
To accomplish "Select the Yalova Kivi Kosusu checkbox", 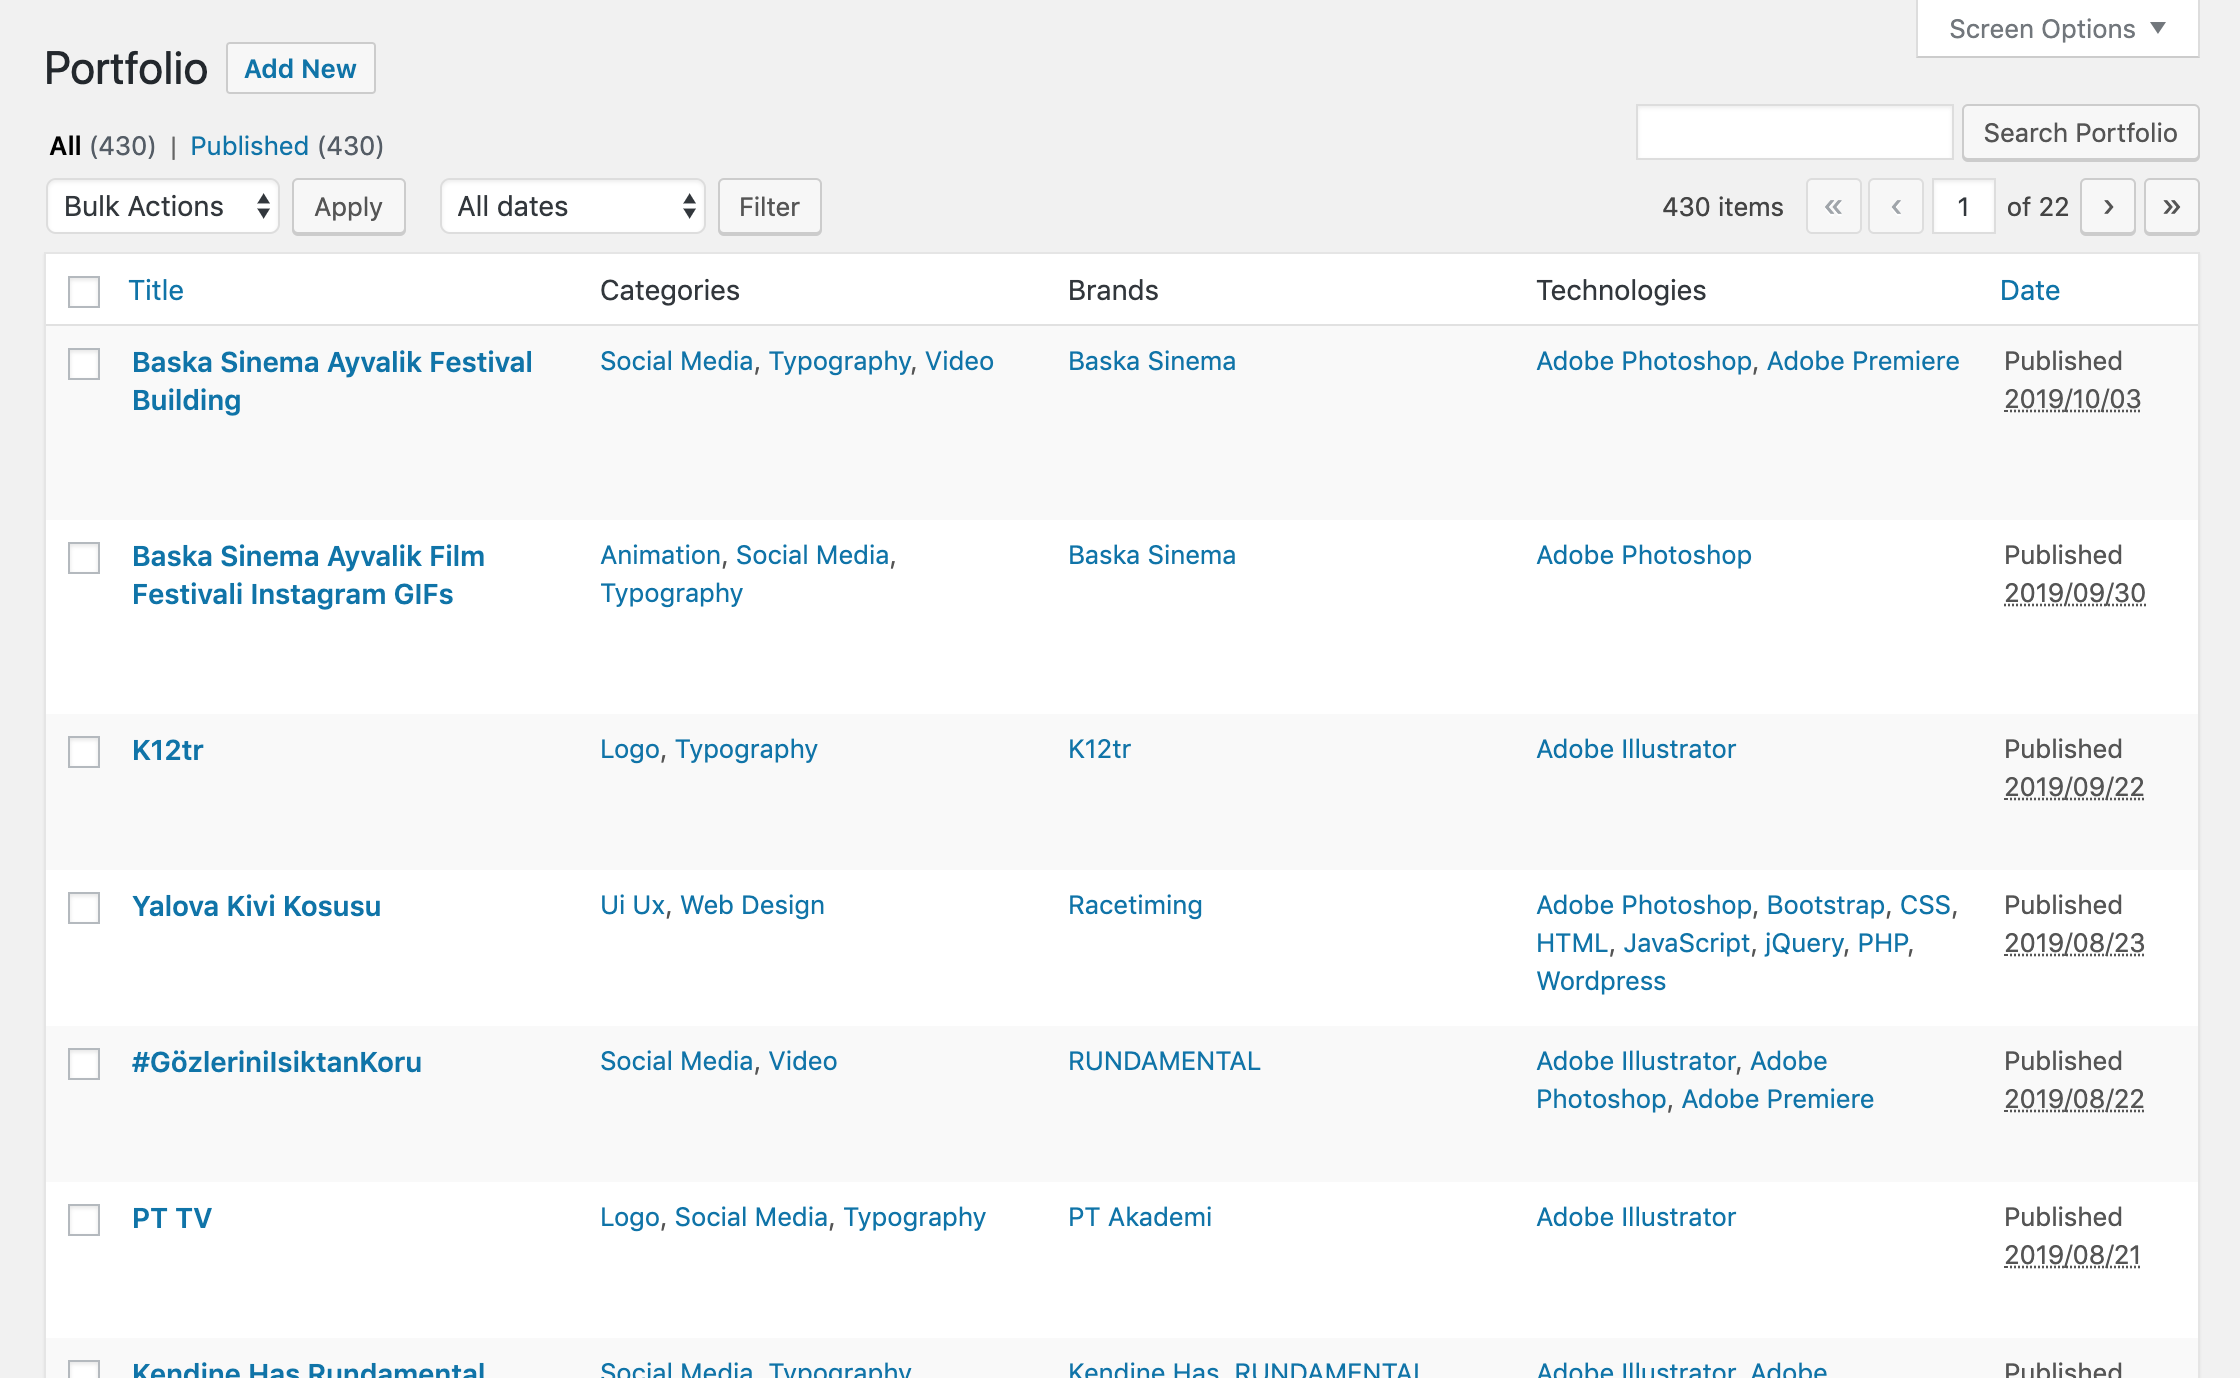I will click(84, 908).
